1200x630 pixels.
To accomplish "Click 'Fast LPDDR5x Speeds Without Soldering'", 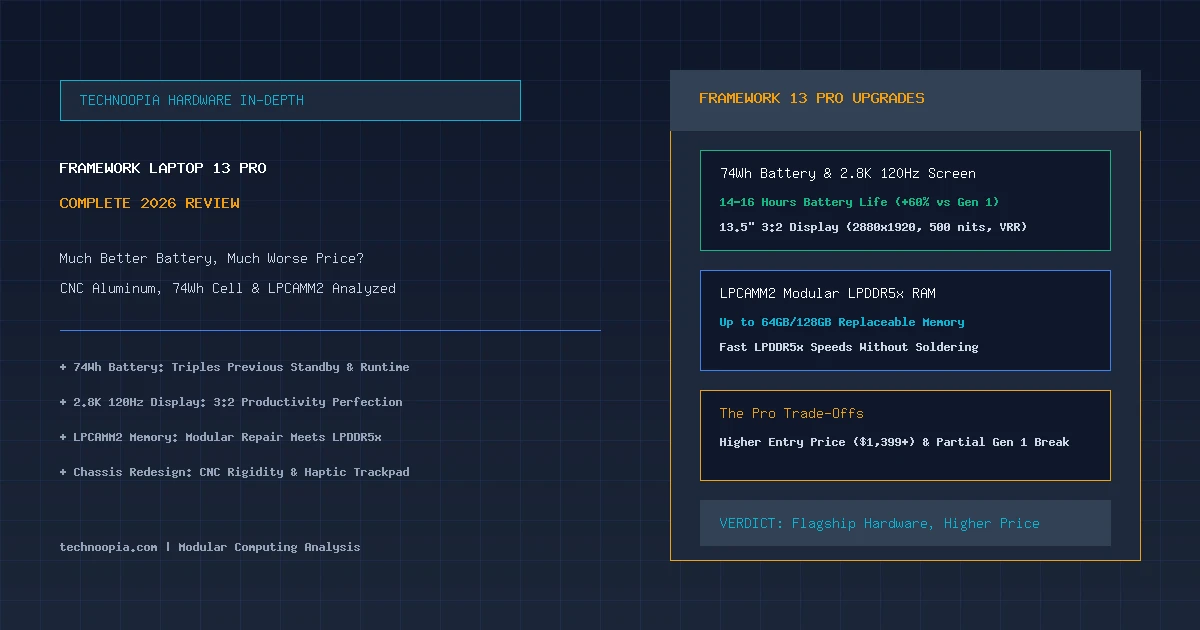I will click(849, 347).
